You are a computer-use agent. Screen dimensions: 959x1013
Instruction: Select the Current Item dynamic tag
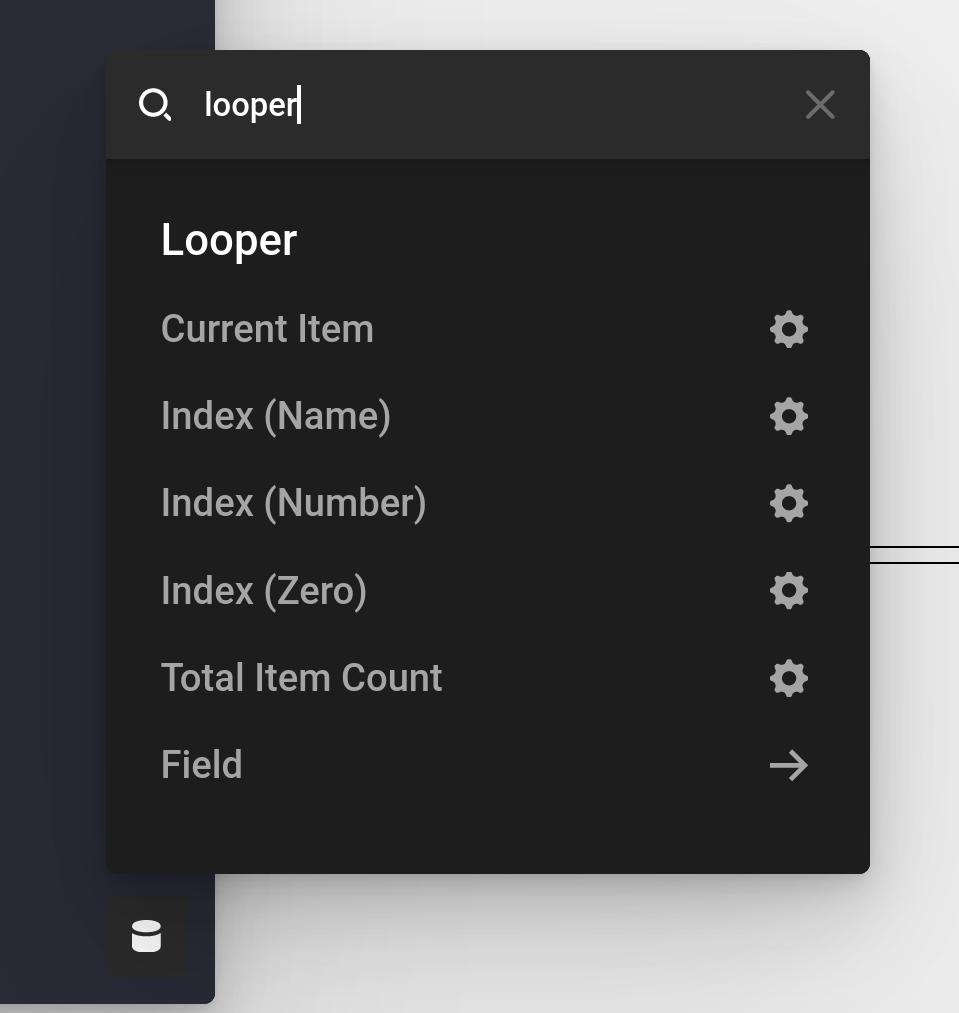pyautogui.click(x=267, y=329)
